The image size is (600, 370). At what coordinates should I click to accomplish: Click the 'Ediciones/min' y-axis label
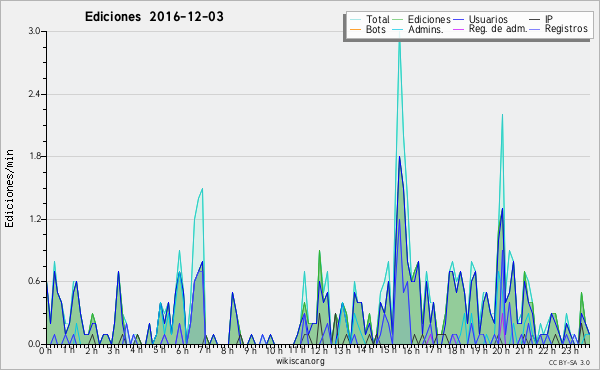(9, 188)
